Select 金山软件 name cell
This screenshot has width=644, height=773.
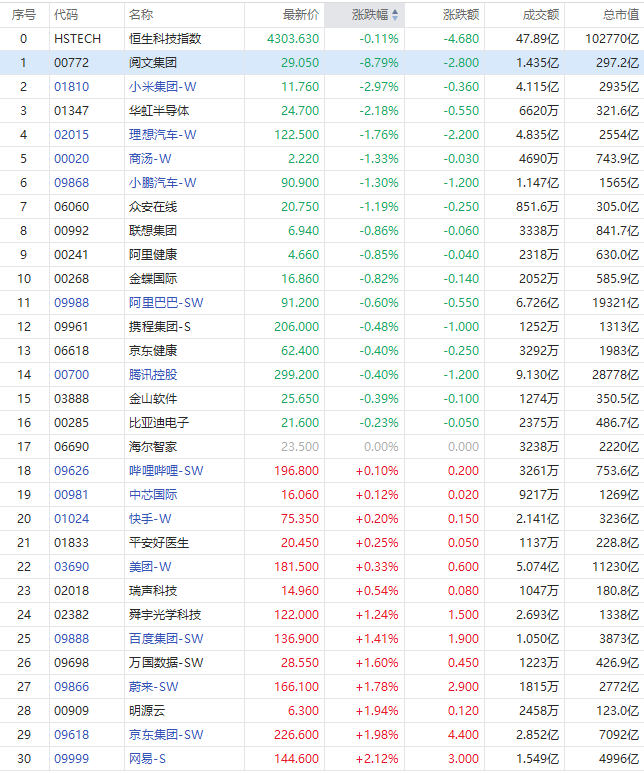(x=153, y=399)
